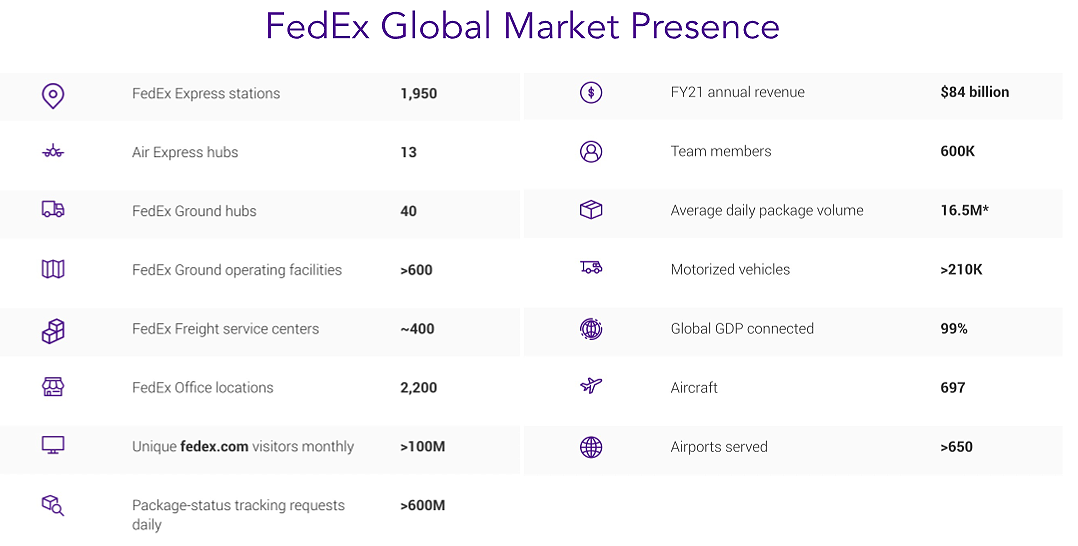Click the airplane icon beside Air Express hubs
1078x546 pixels.
(53, 151)
